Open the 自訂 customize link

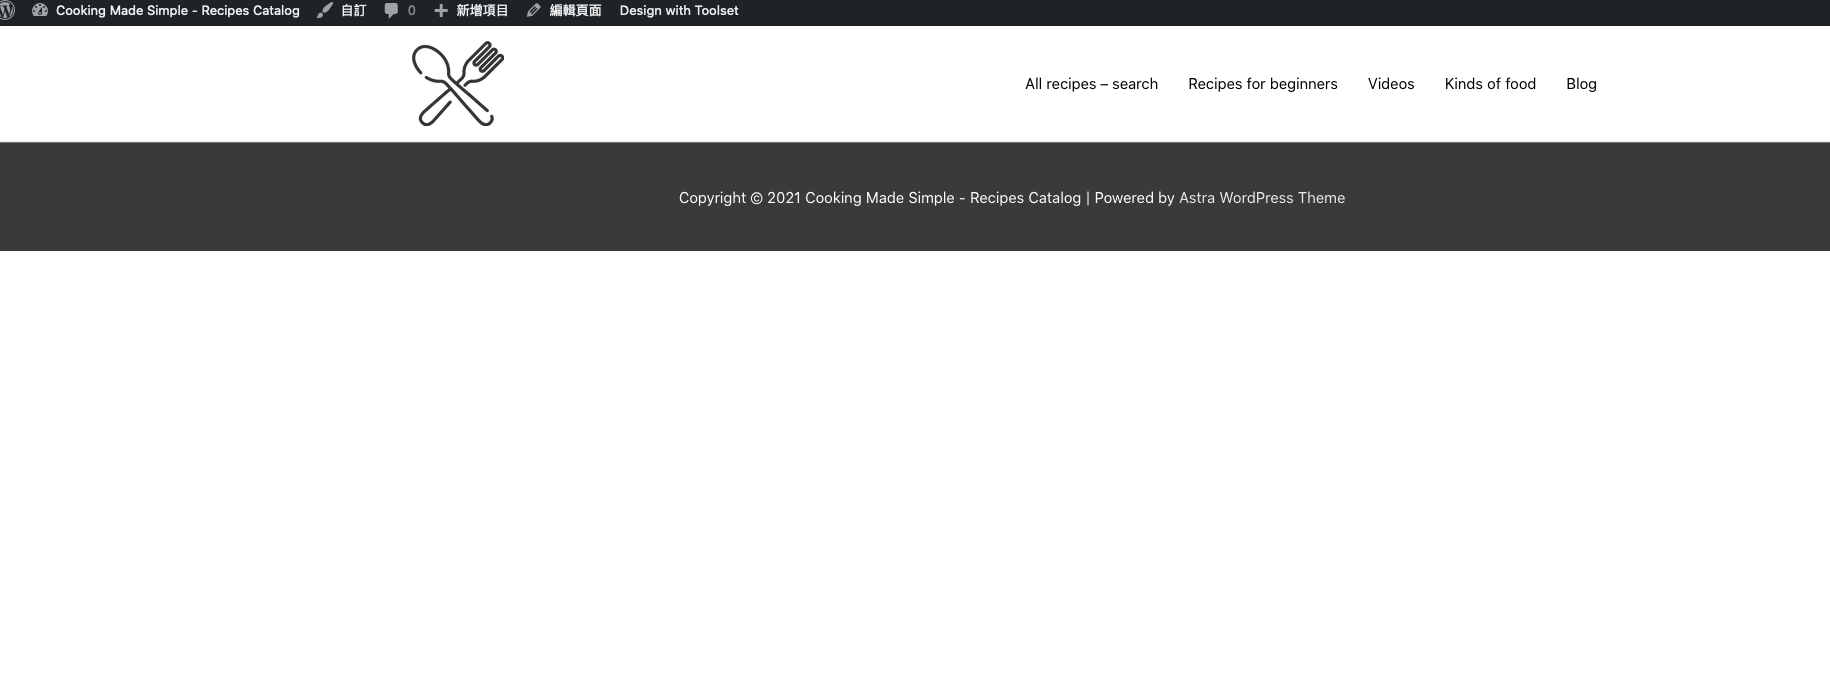click(353, 11)
